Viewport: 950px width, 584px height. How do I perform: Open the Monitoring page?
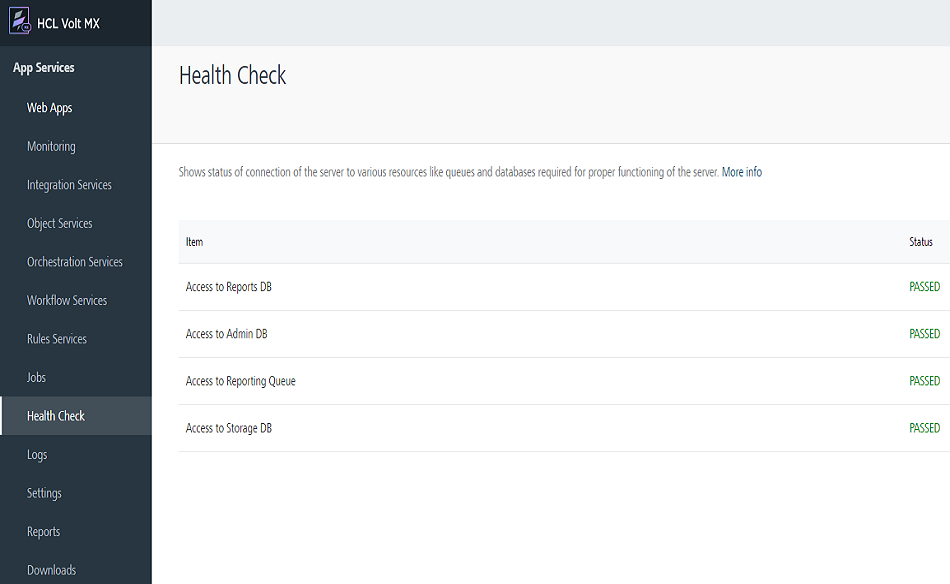pos(51,146)
